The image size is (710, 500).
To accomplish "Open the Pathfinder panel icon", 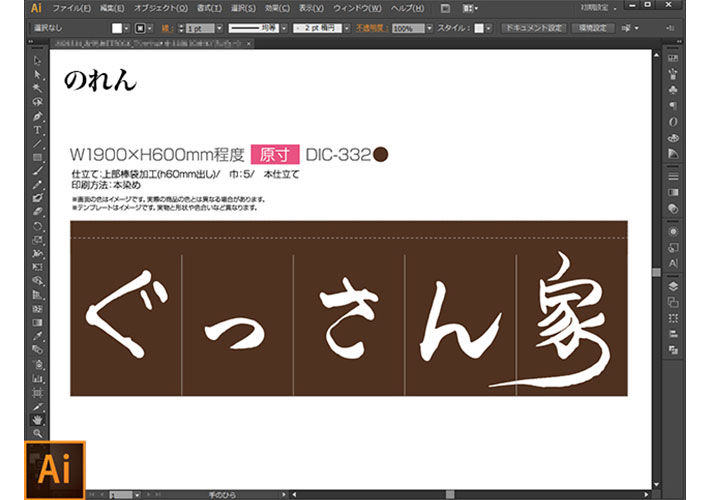I will [x=673, y=350].
